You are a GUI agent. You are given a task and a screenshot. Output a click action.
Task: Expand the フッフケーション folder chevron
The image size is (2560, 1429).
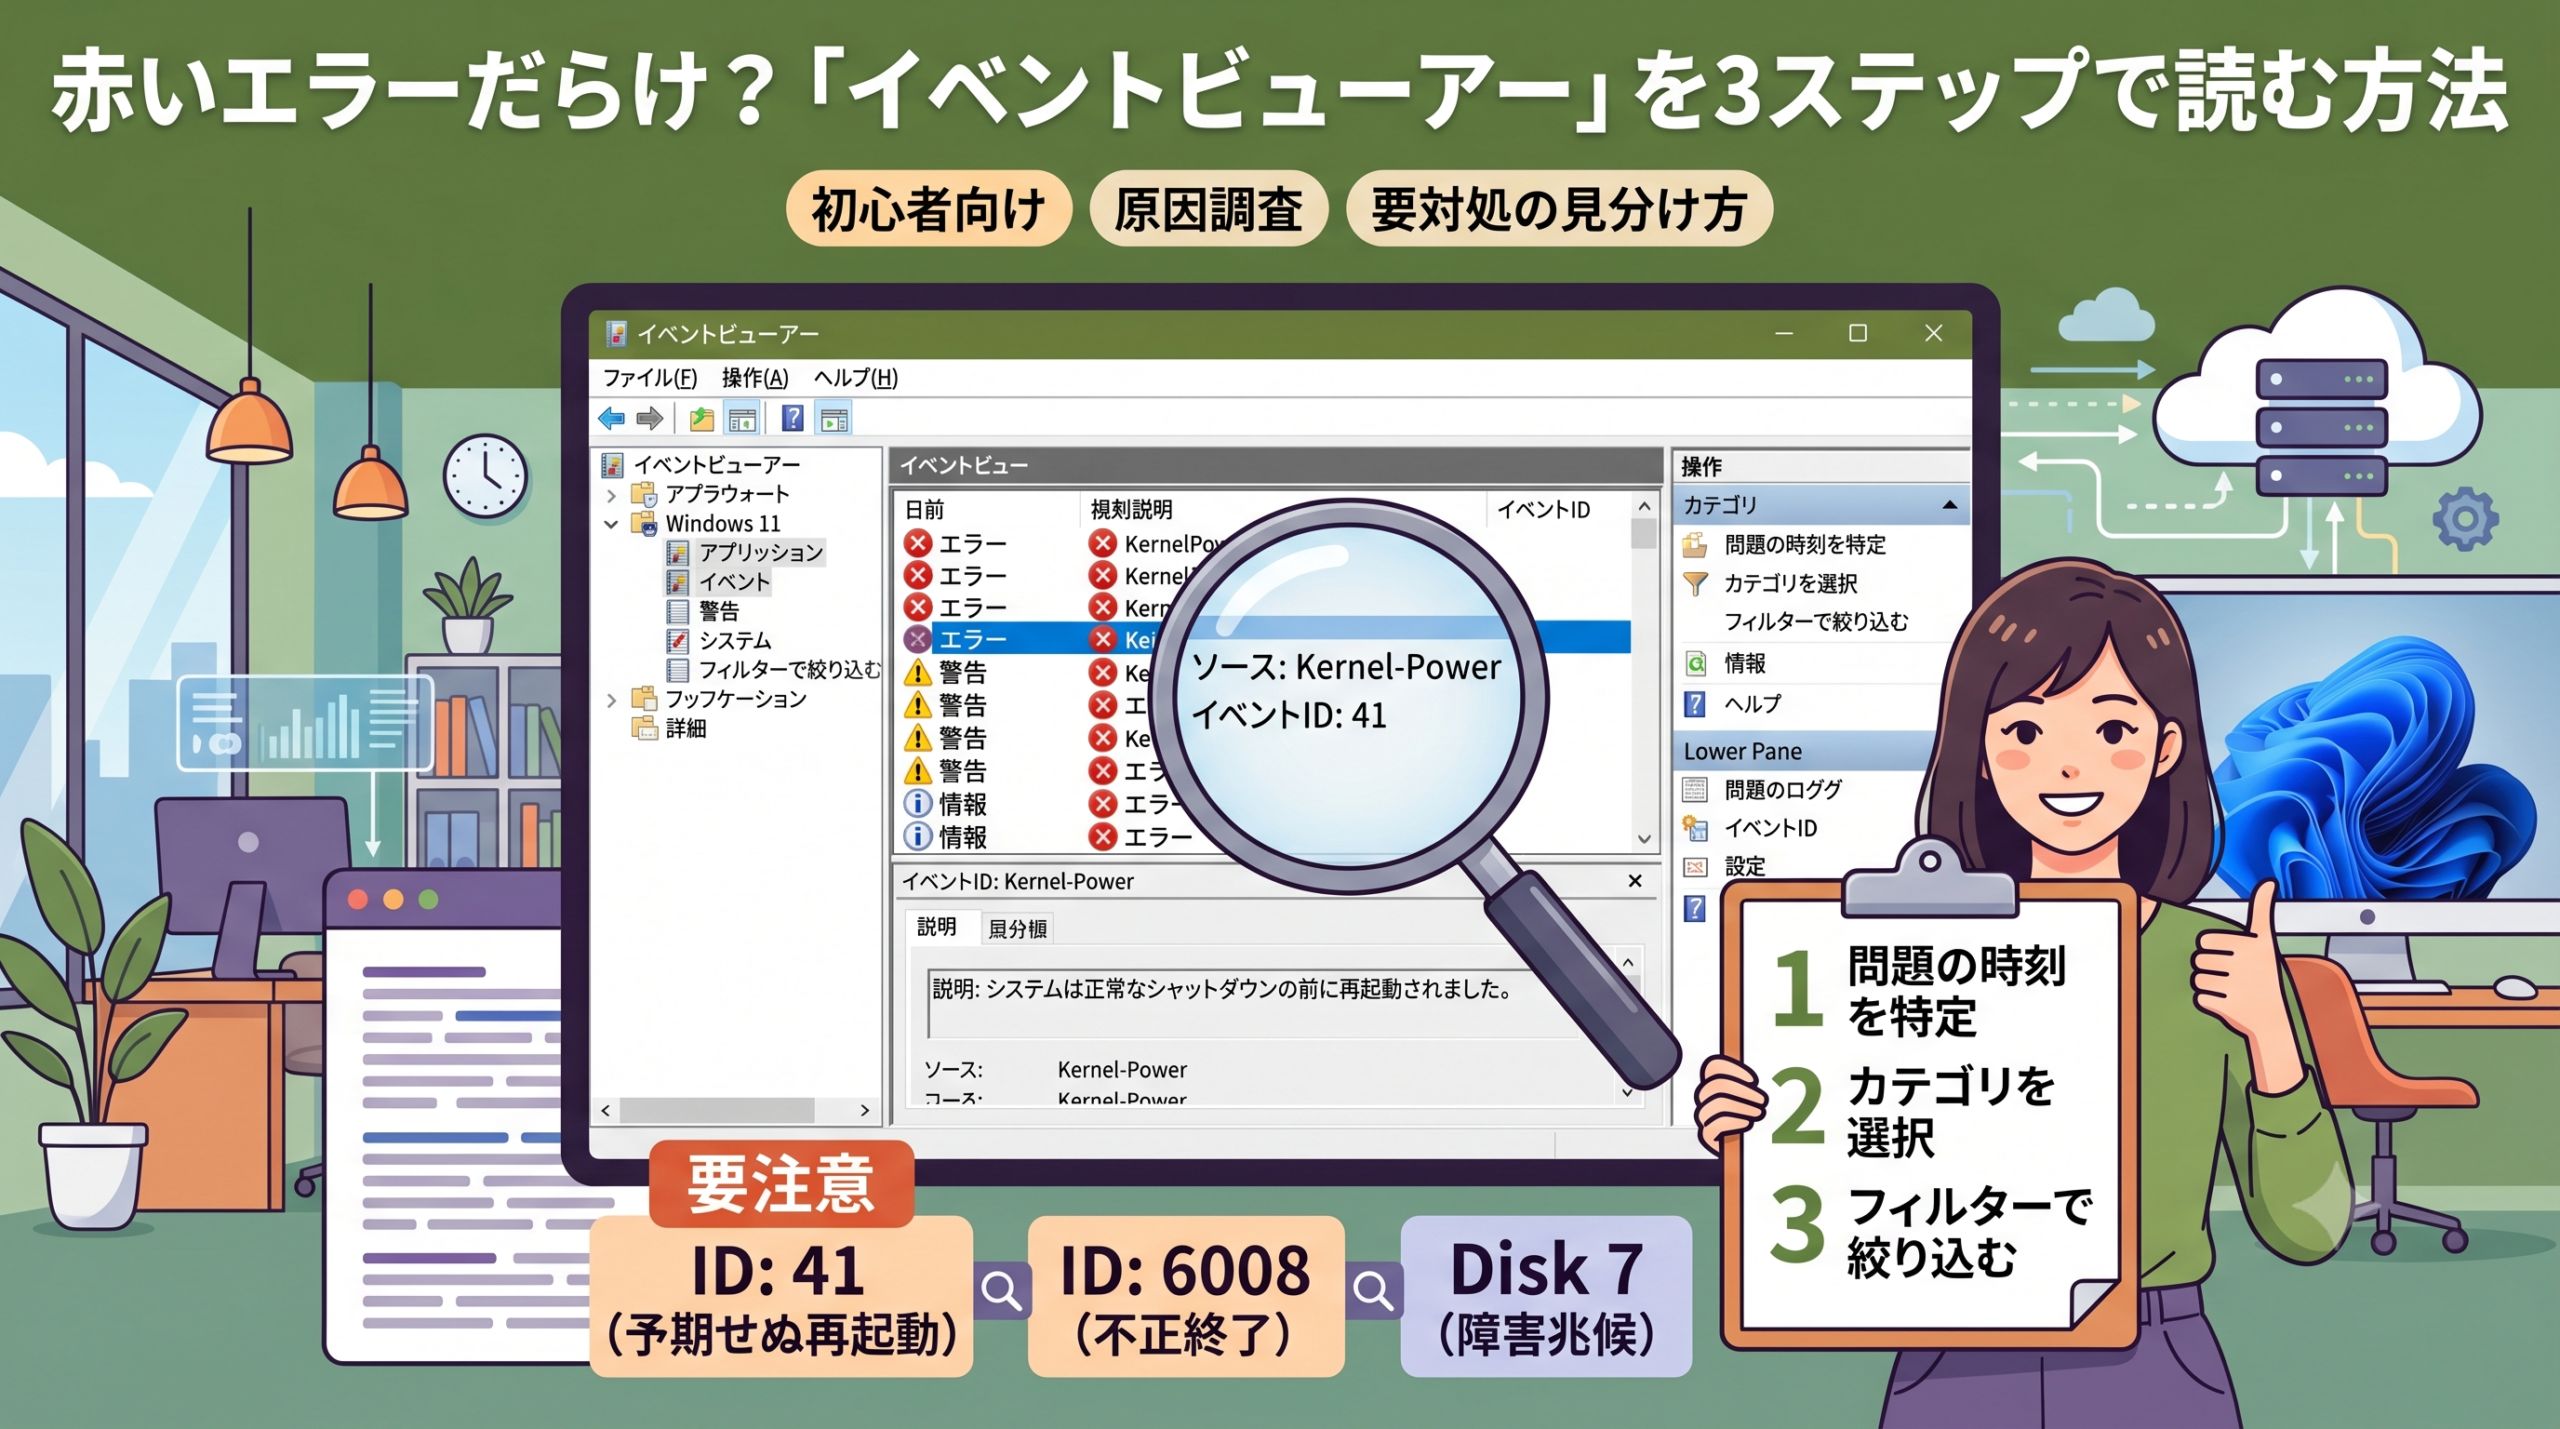point(612,700)
